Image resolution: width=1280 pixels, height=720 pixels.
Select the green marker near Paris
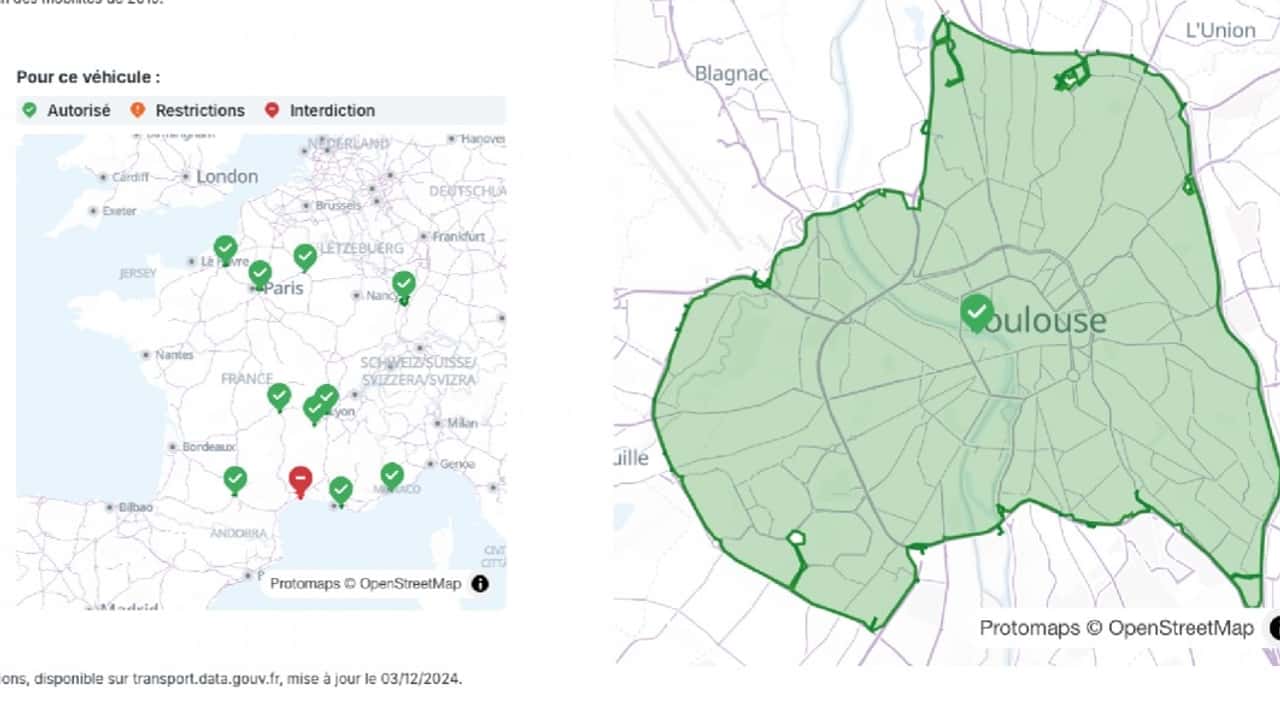click(x=260, y=272)
